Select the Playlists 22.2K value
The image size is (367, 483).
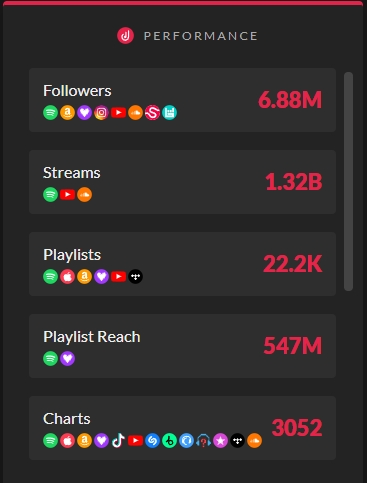(293, 264)
